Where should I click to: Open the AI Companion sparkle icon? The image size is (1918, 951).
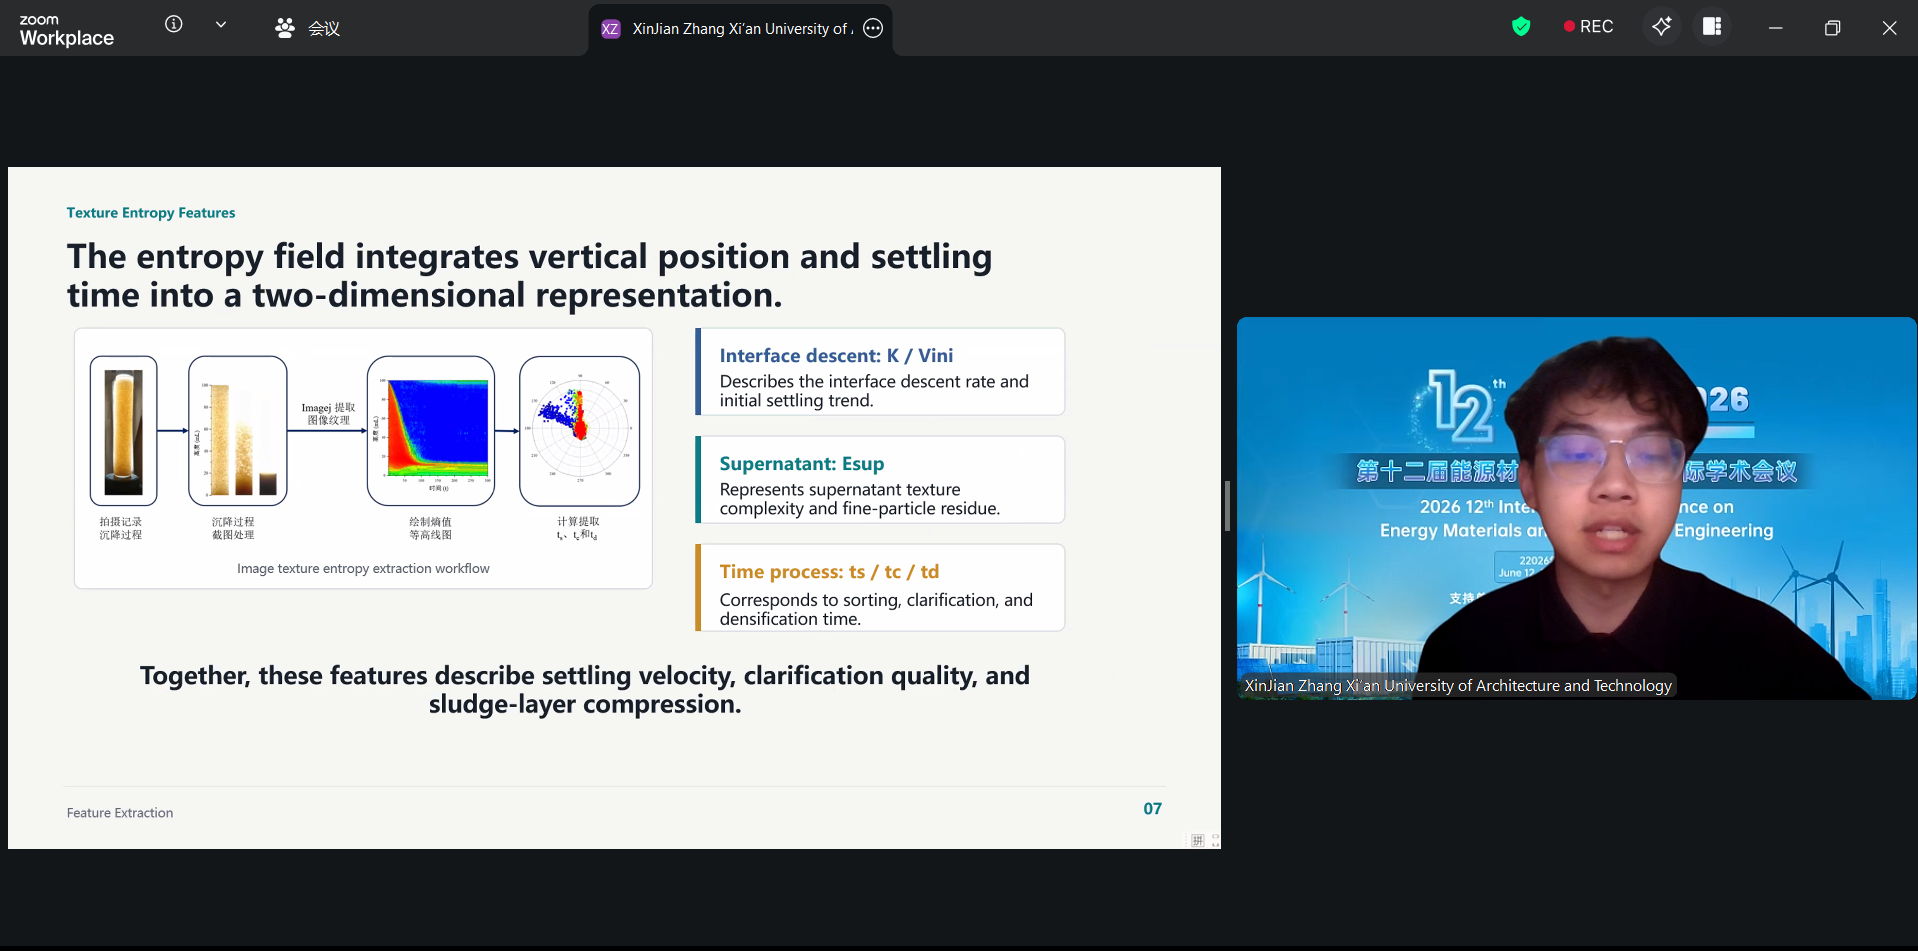tap(1661, 27)
